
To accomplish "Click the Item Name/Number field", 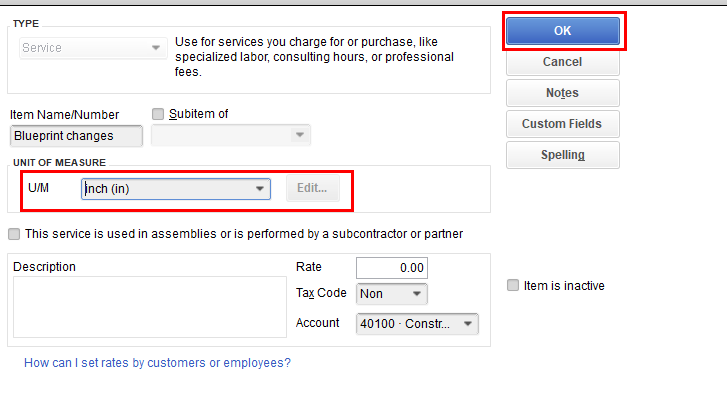I will click(76, 135).
